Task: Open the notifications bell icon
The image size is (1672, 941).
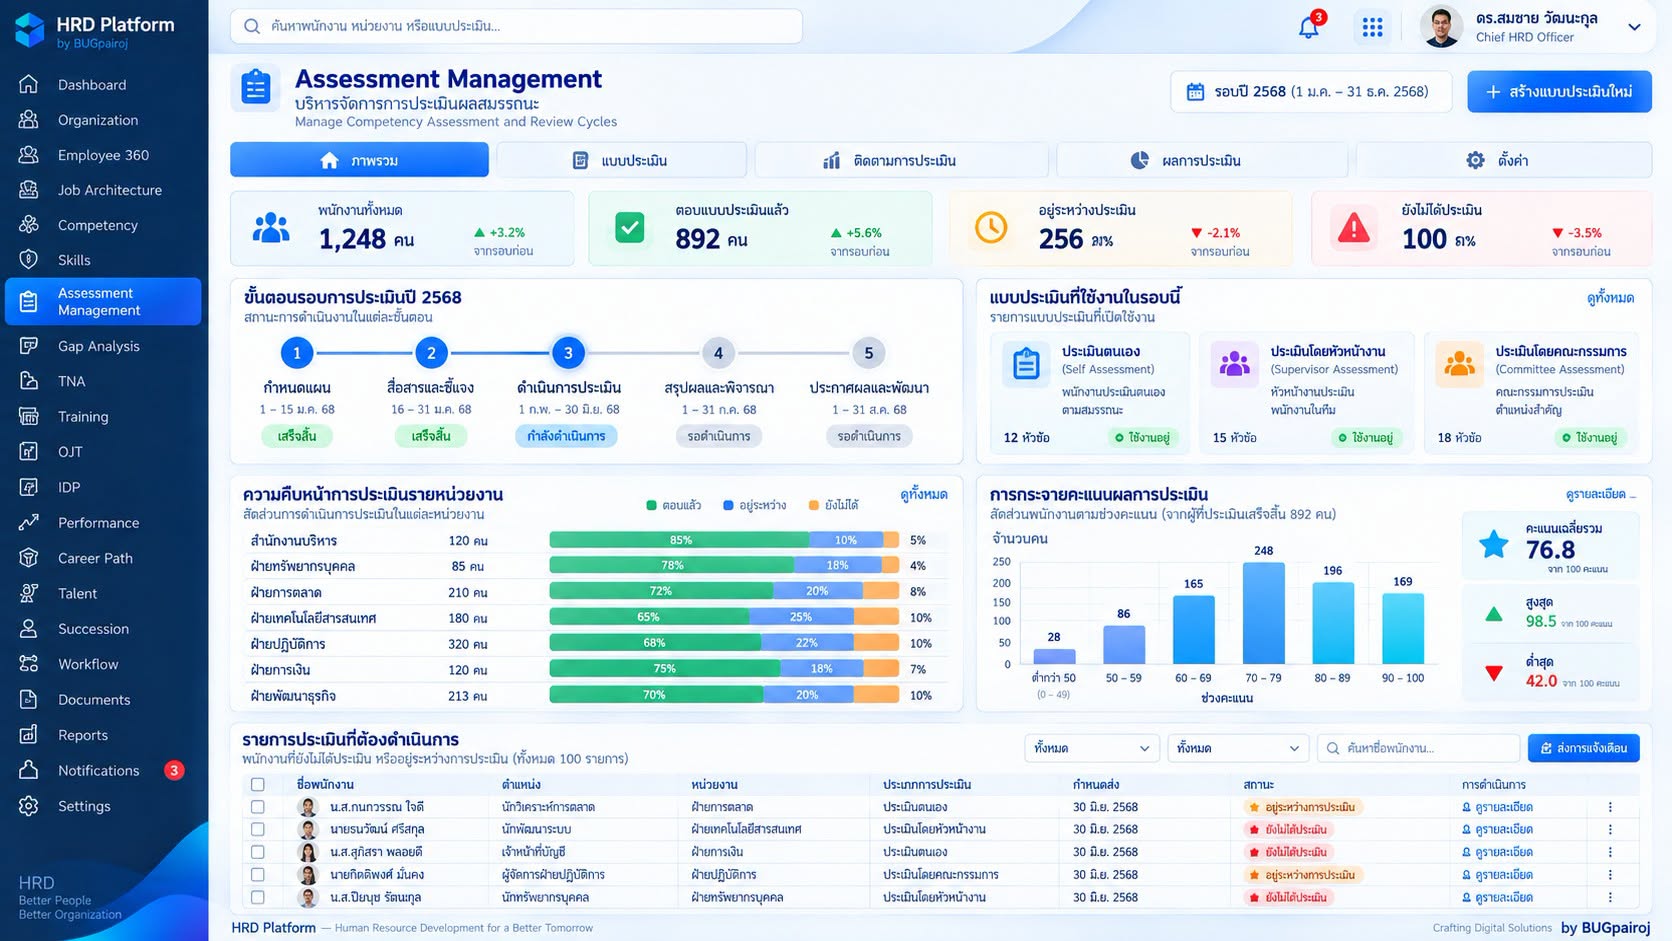Action: click(x=1308, y=27)
